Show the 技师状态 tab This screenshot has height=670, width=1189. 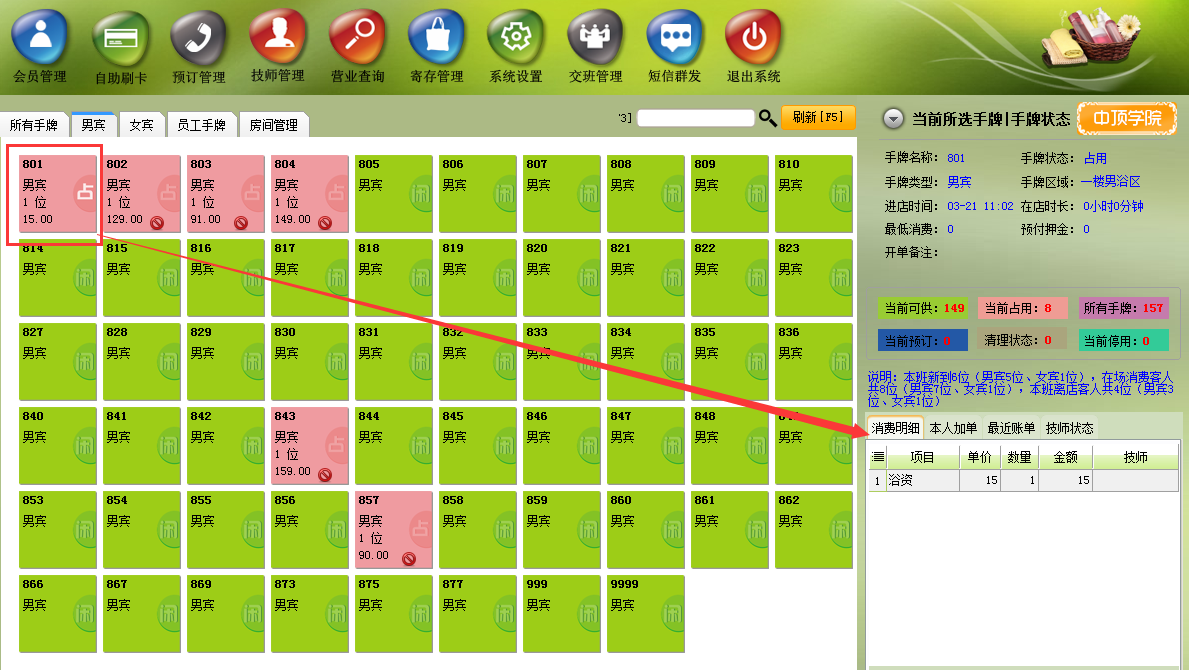click(1069, 428)
